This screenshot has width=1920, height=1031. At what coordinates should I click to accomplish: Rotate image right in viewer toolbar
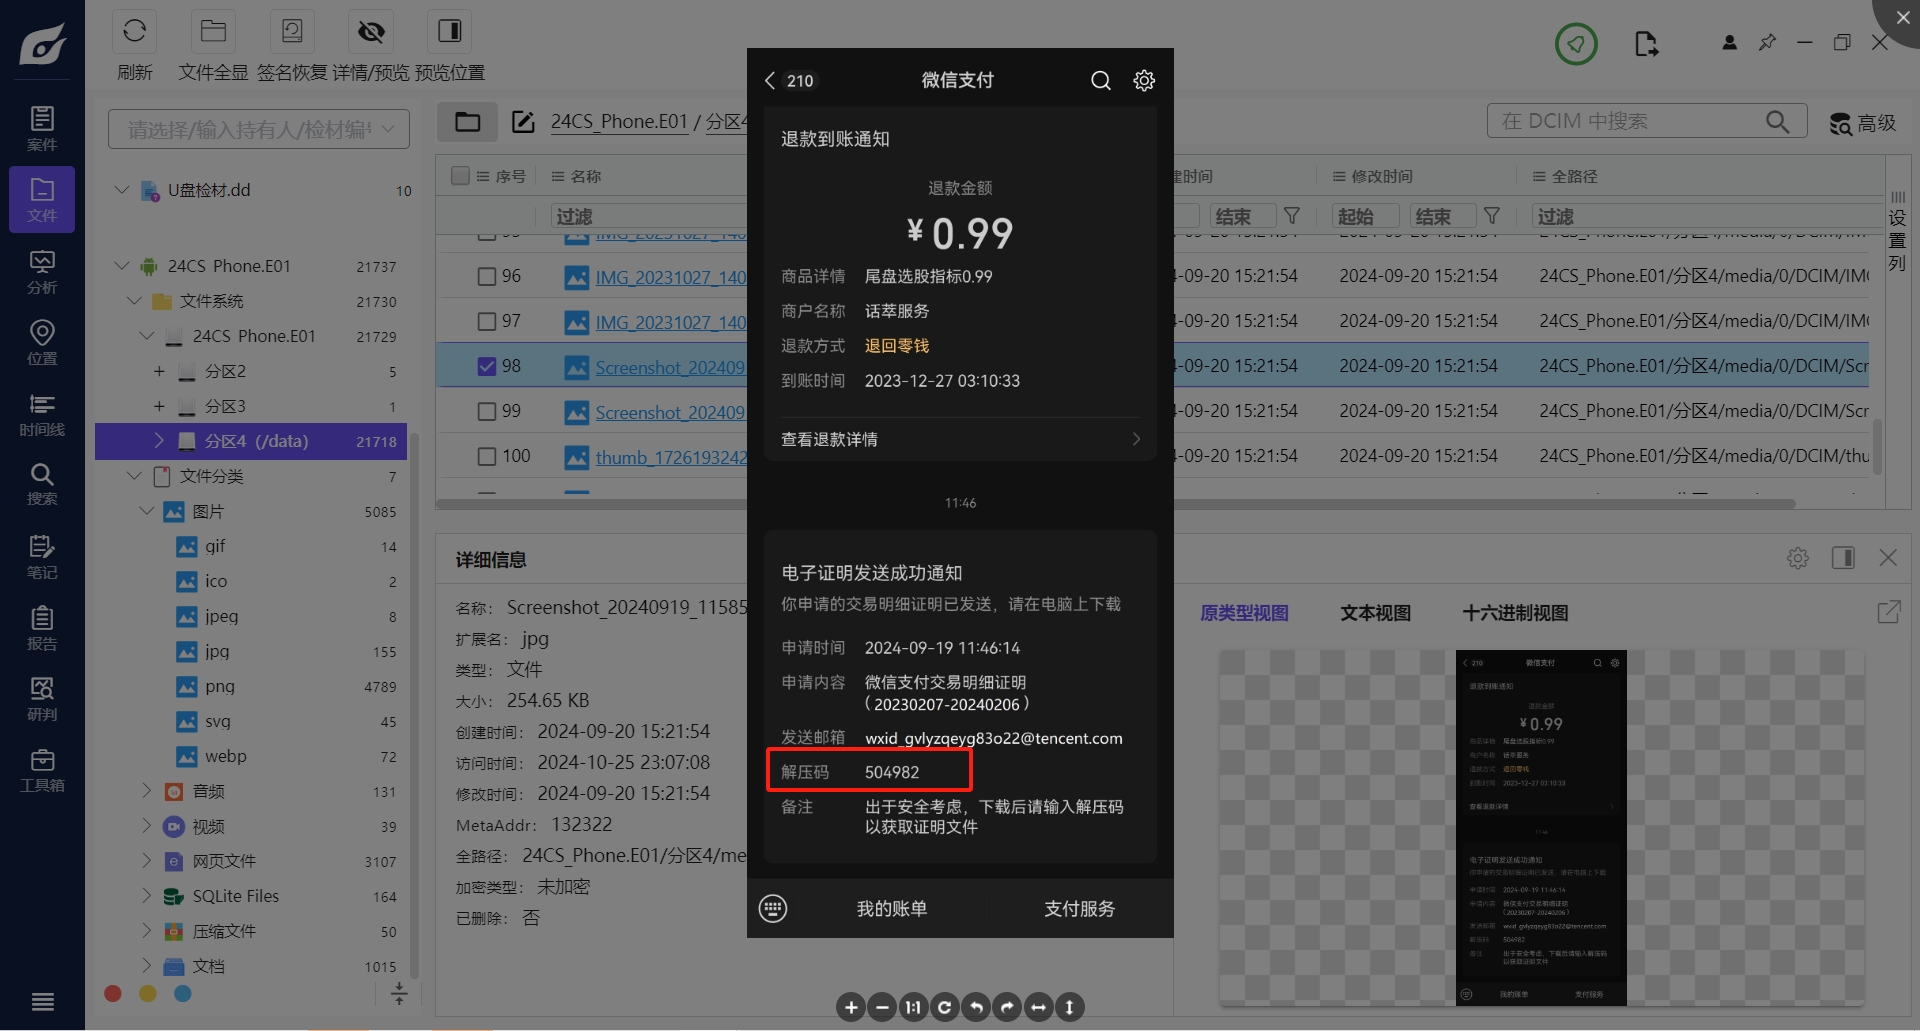1007,1007
